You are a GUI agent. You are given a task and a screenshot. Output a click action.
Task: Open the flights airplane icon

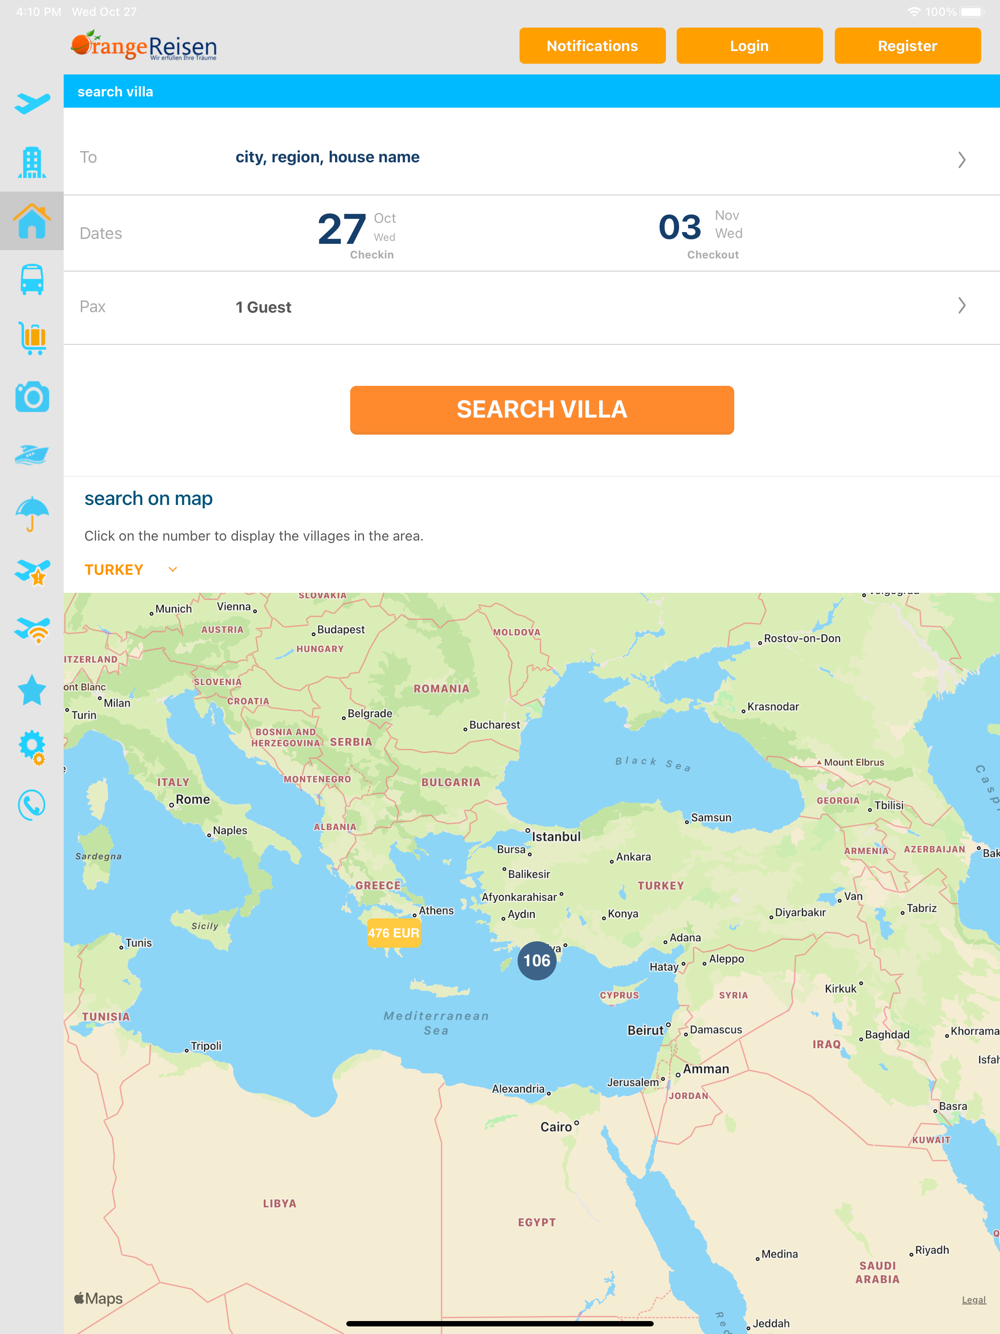click(32, 102)
